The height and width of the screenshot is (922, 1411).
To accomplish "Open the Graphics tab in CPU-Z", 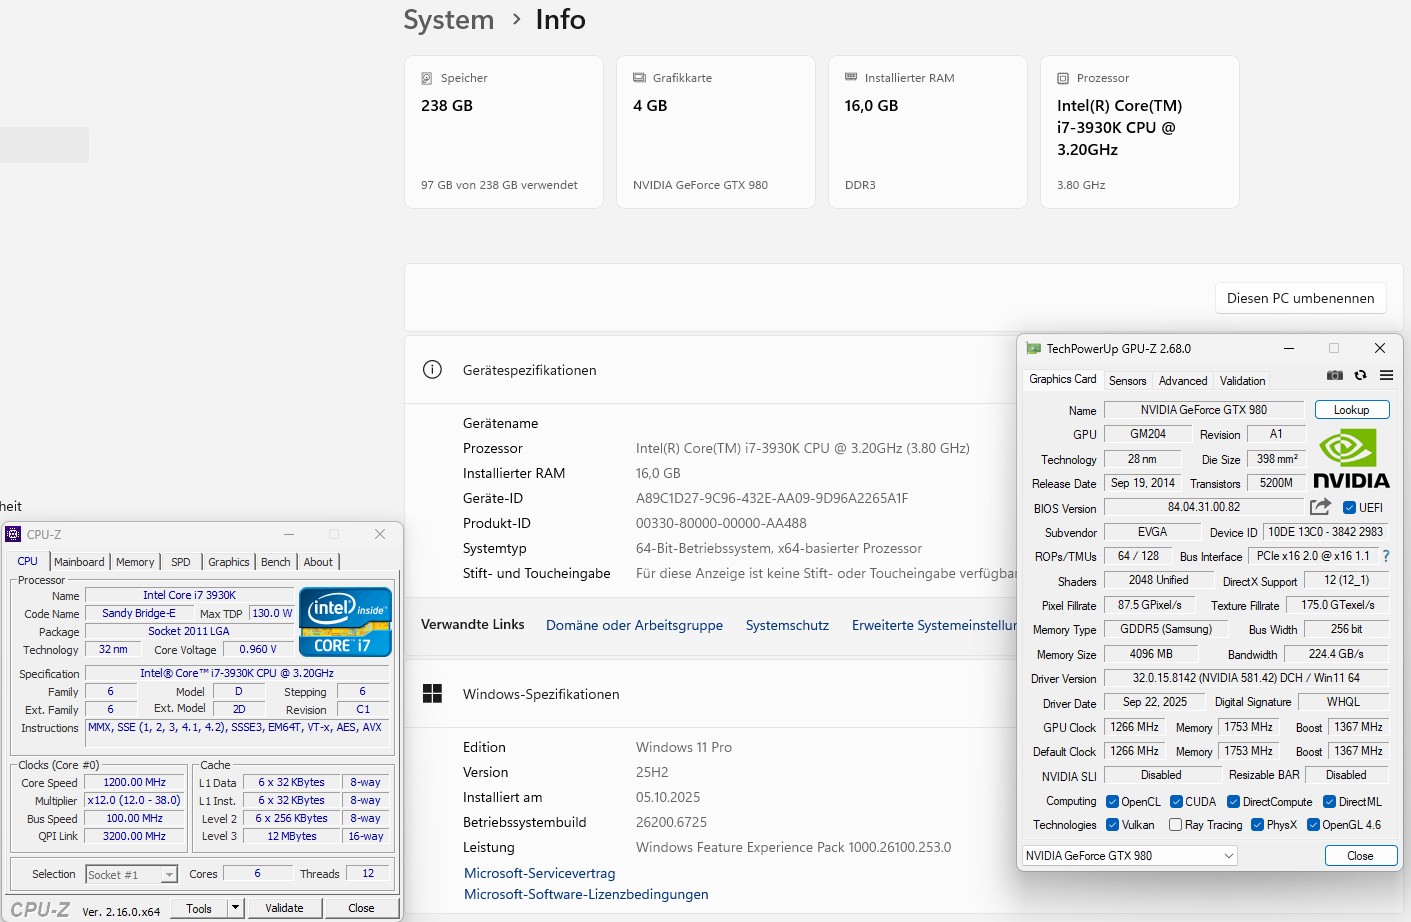I will [229, 562].
